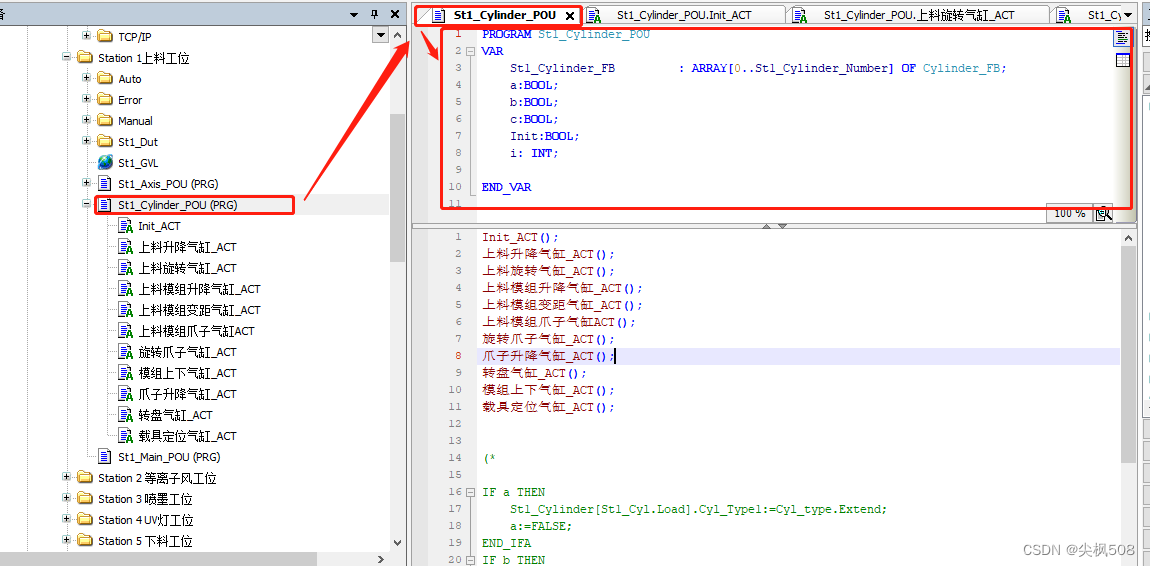
Task: Open the device tree panel options arrow
Action: pyautogui.click(x=354, y=14)
